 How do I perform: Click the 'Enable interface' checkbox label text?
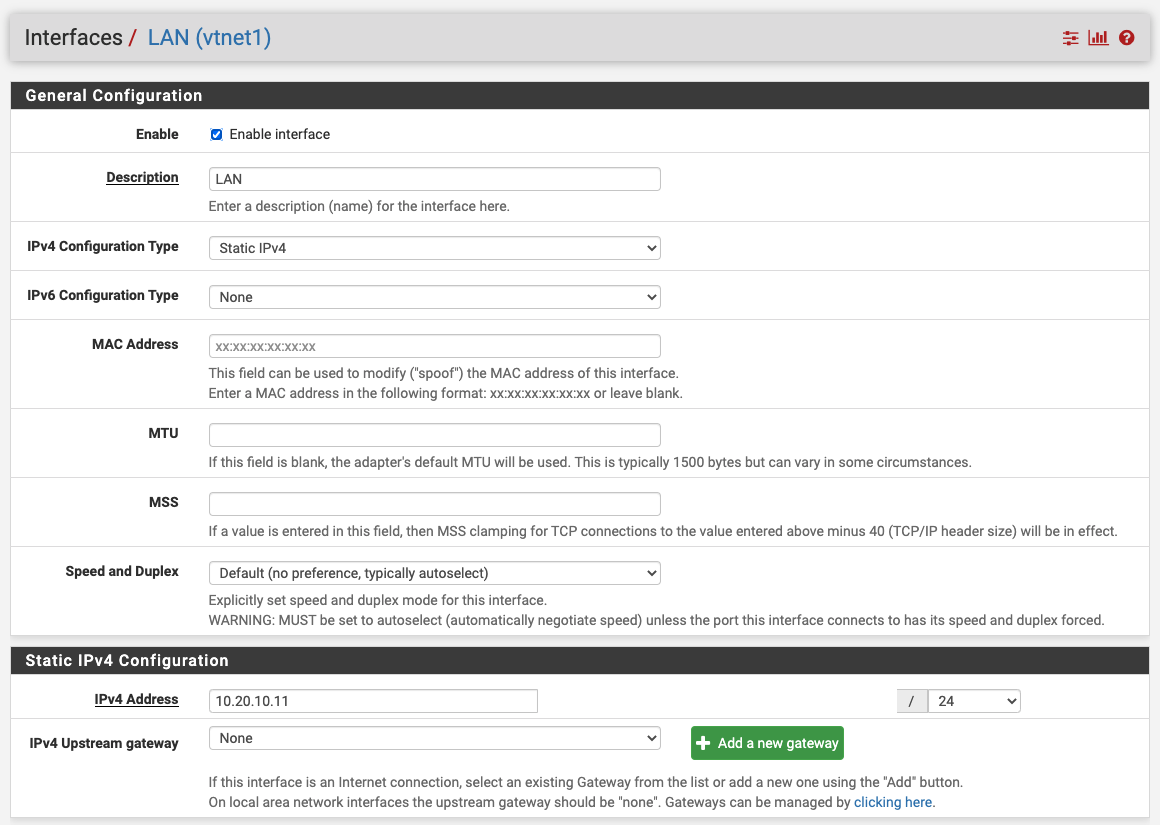coord(280,135)
